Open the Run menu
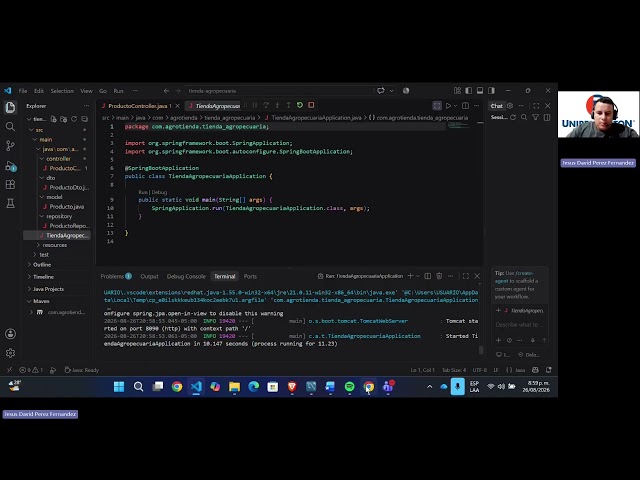The image size is (640, 480). [118, 91]
